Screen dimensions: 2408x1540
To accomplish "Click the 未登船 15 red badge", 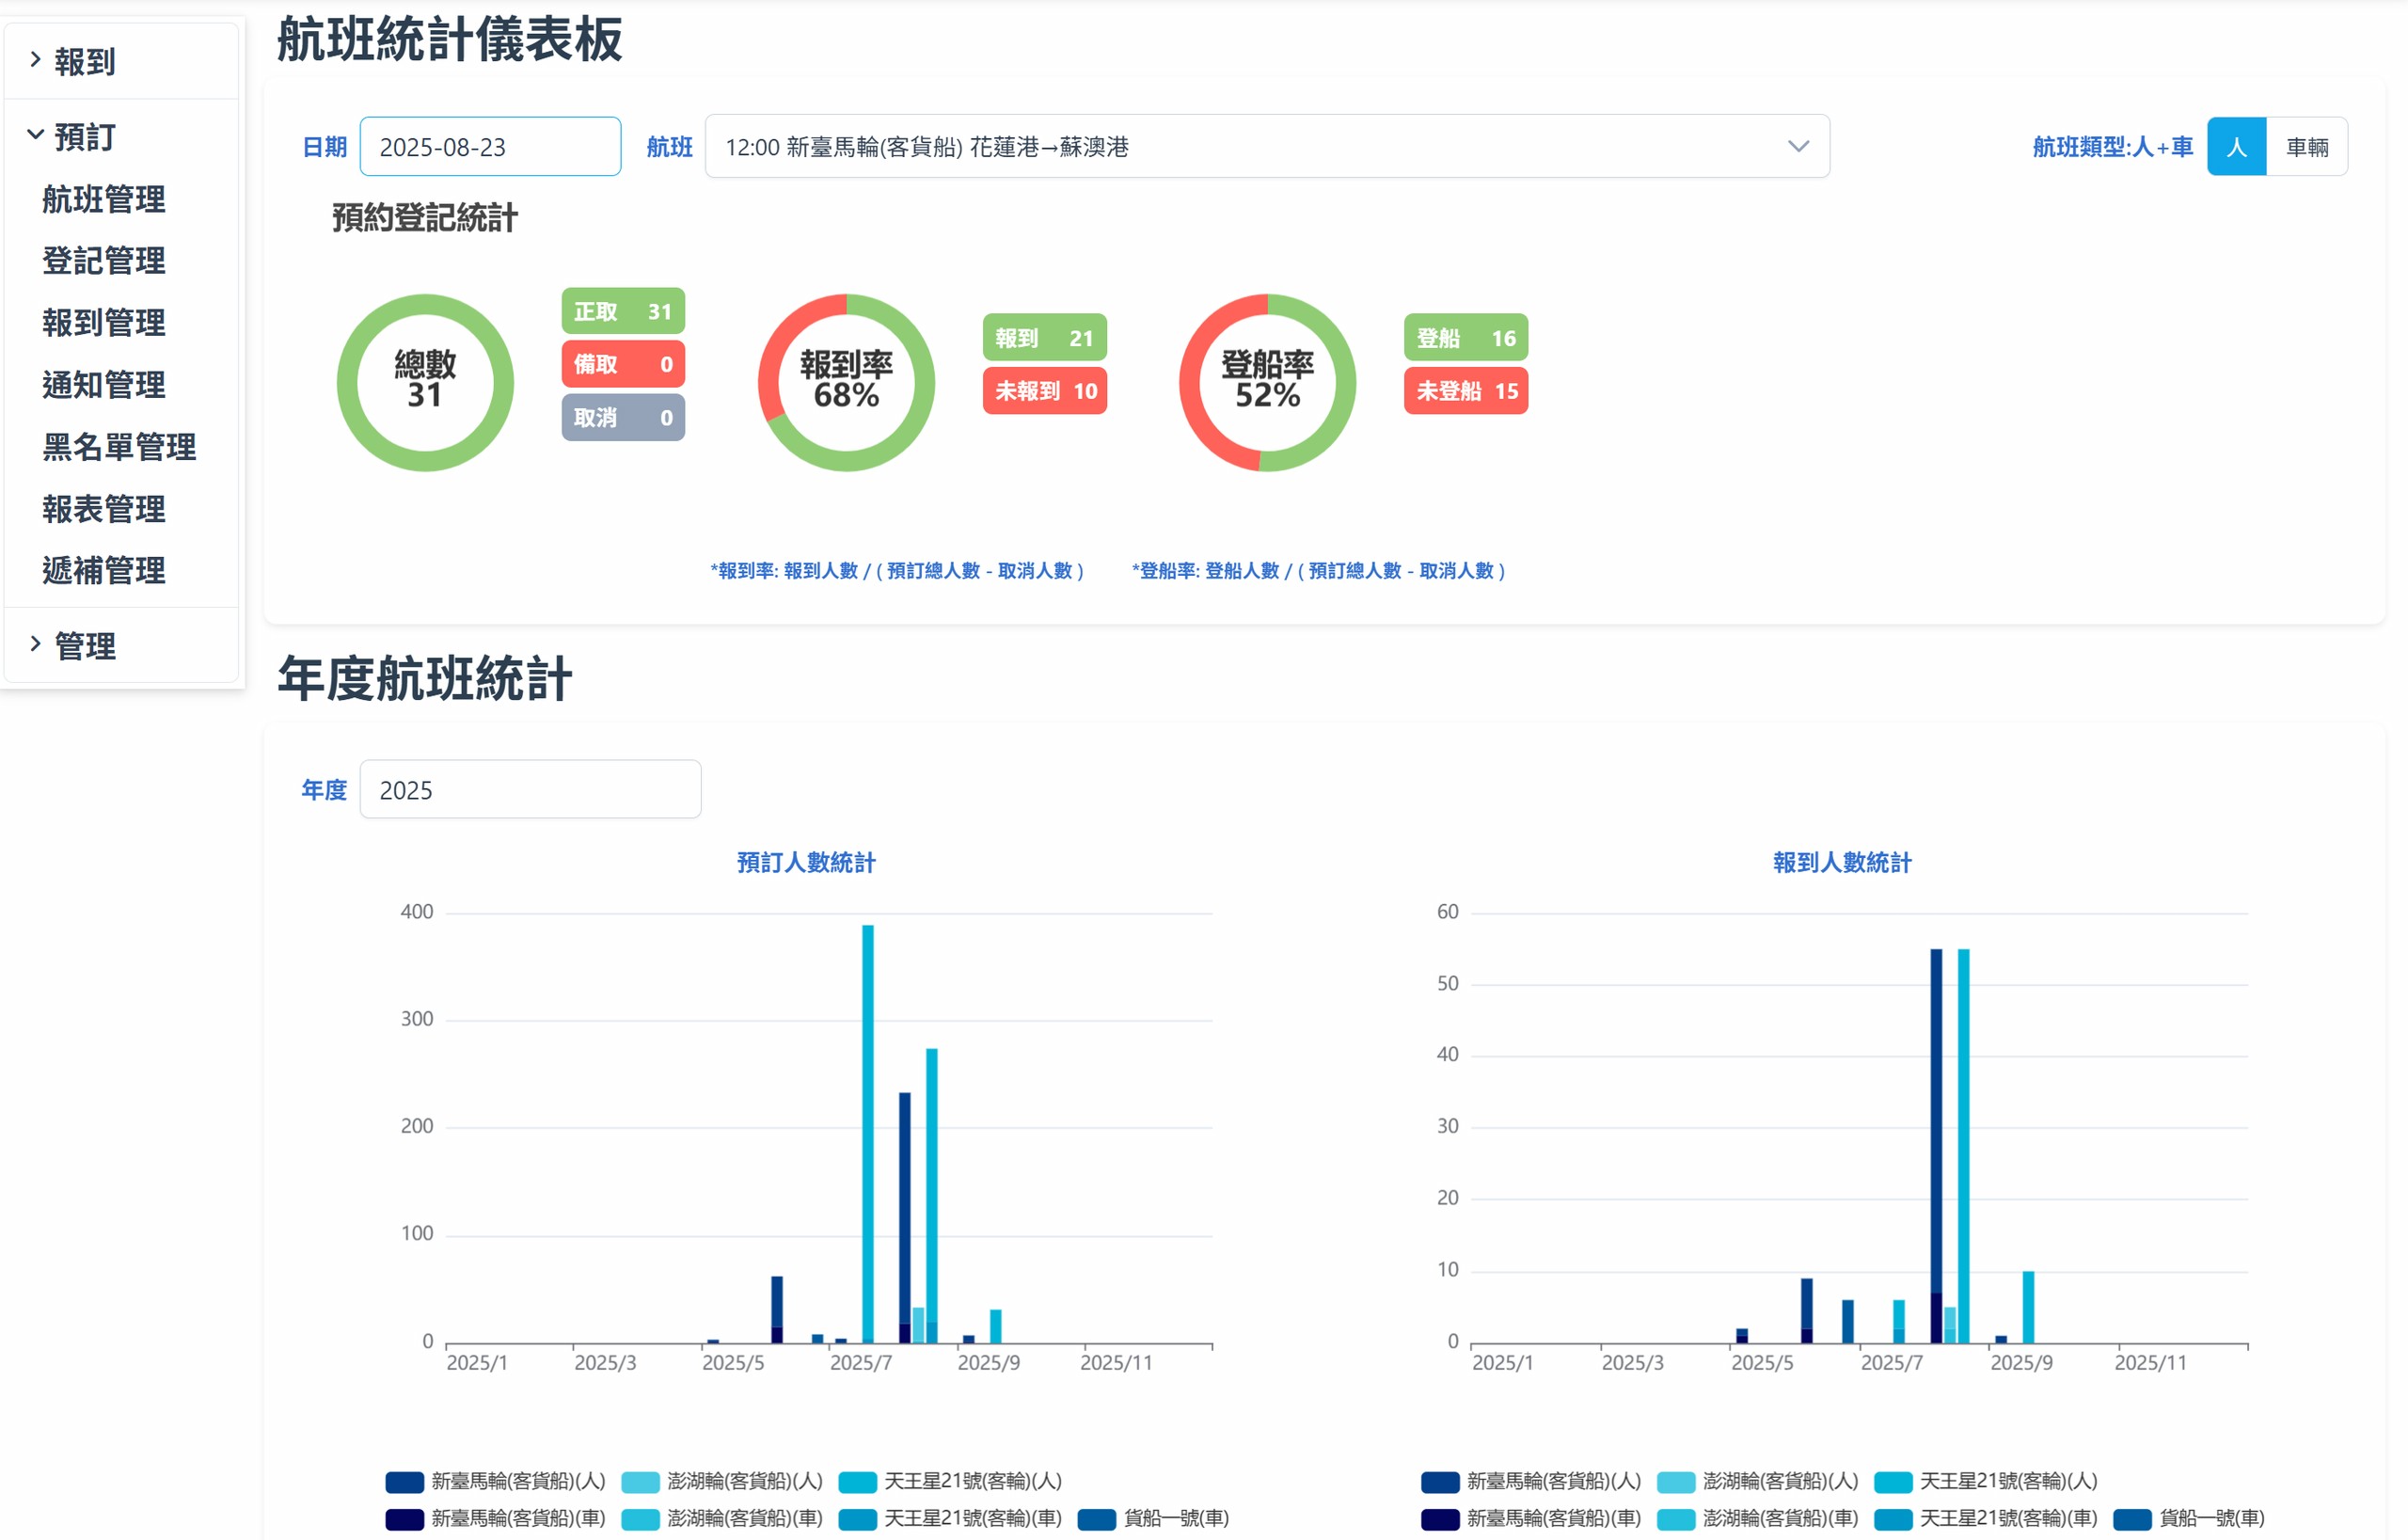I will pos(1465,391).
